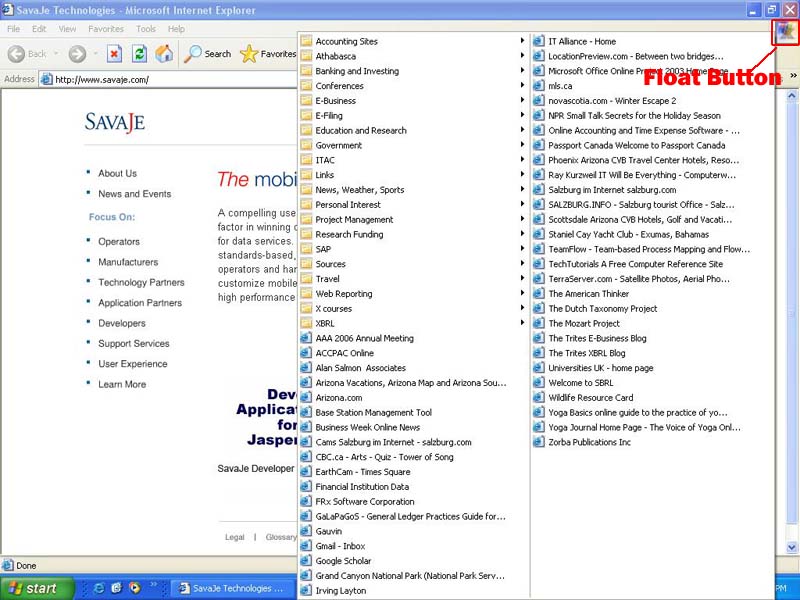Click the Refresh page icon
Viewport: 800px width, 600px height.
pyautogui.click(x=139, y=54)
